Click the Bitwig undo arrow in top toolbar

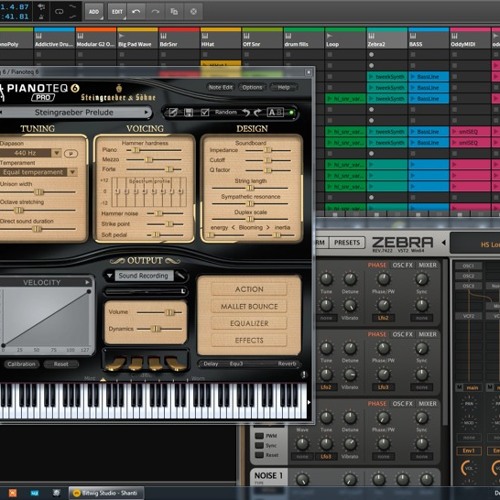coord(136,12)
